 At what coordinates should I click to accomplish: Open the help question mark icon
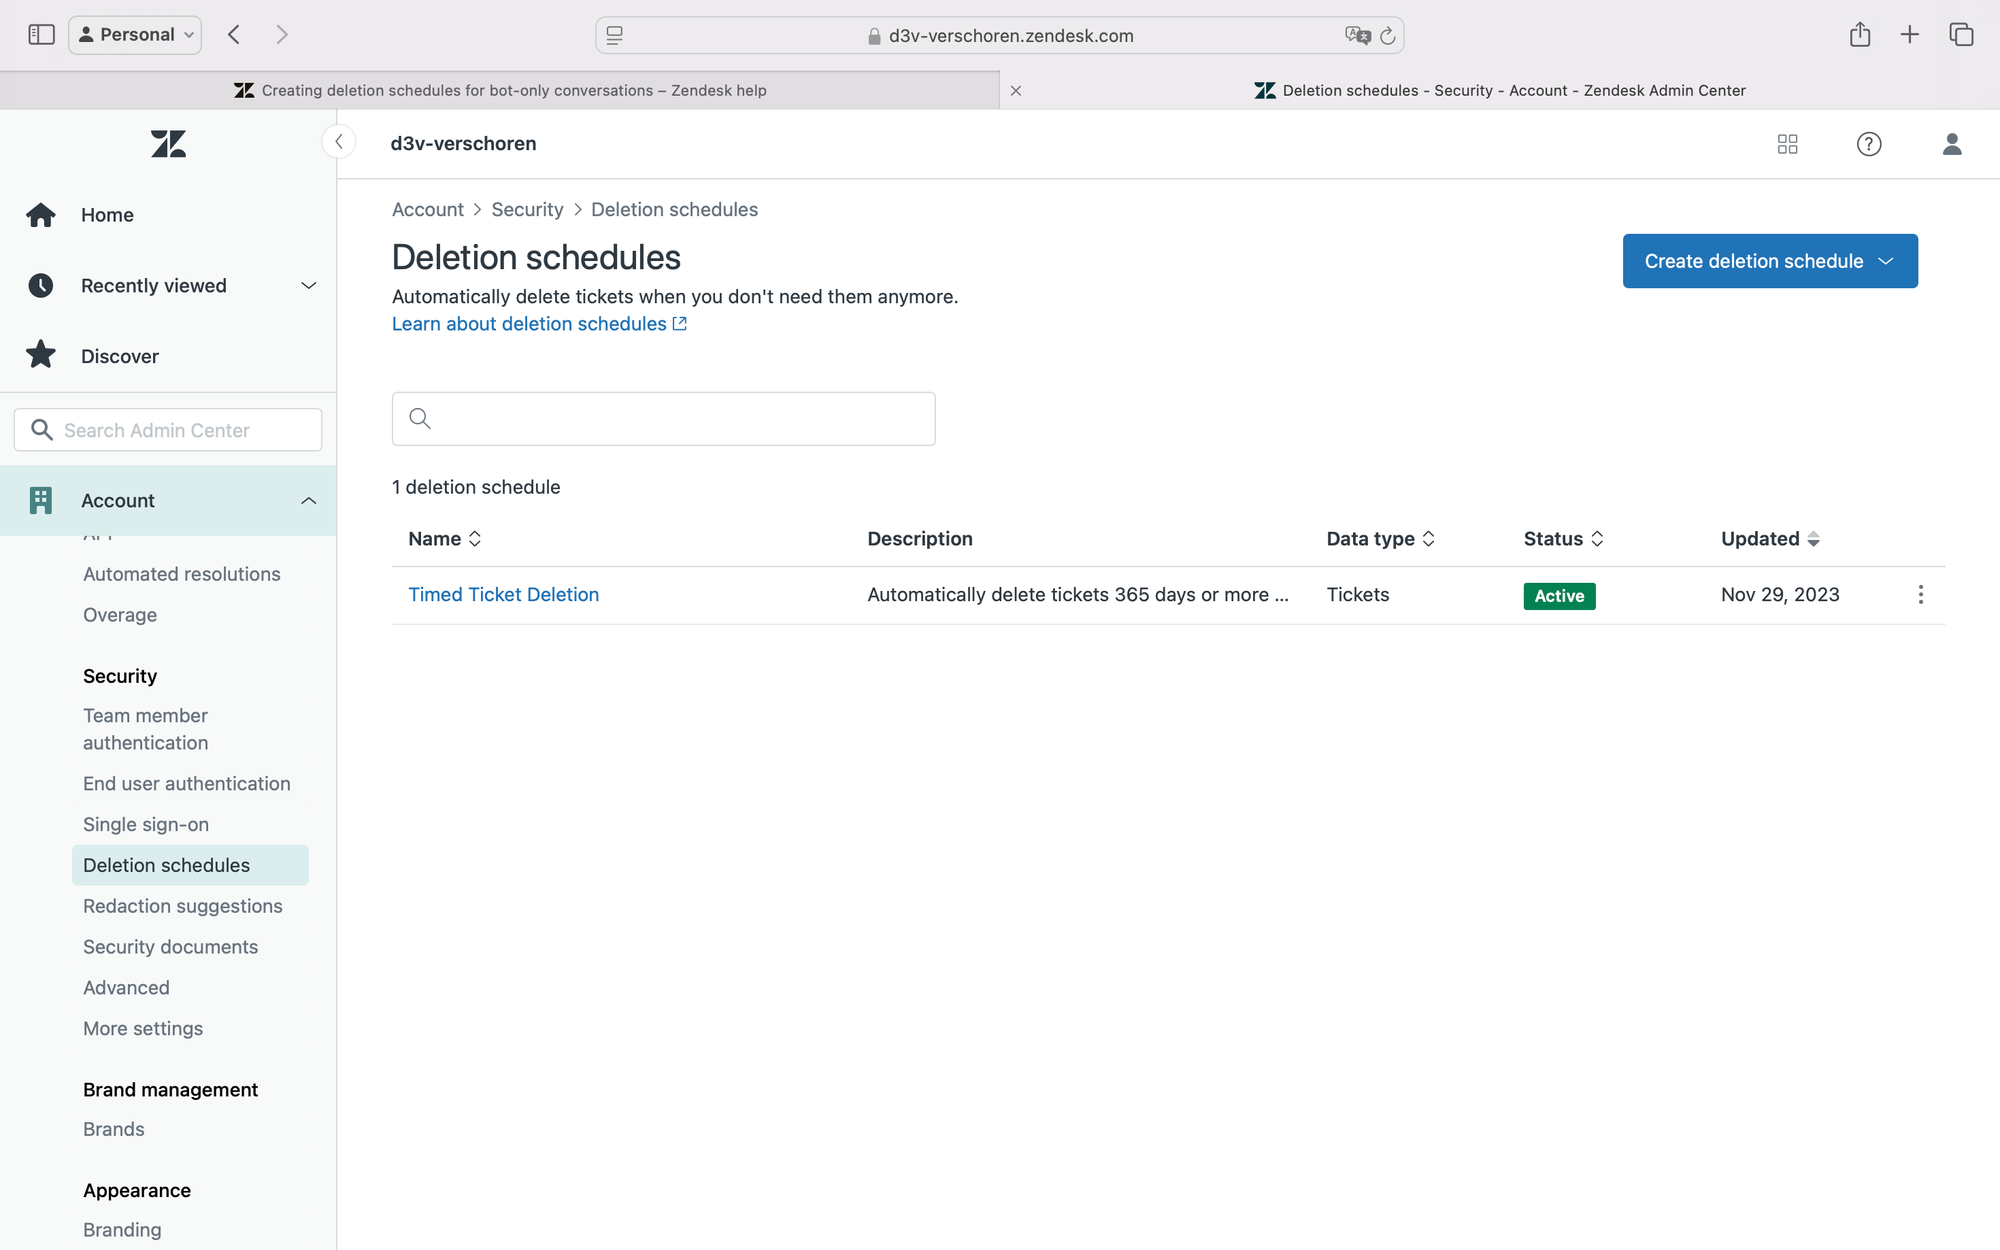coord(1868,144)
